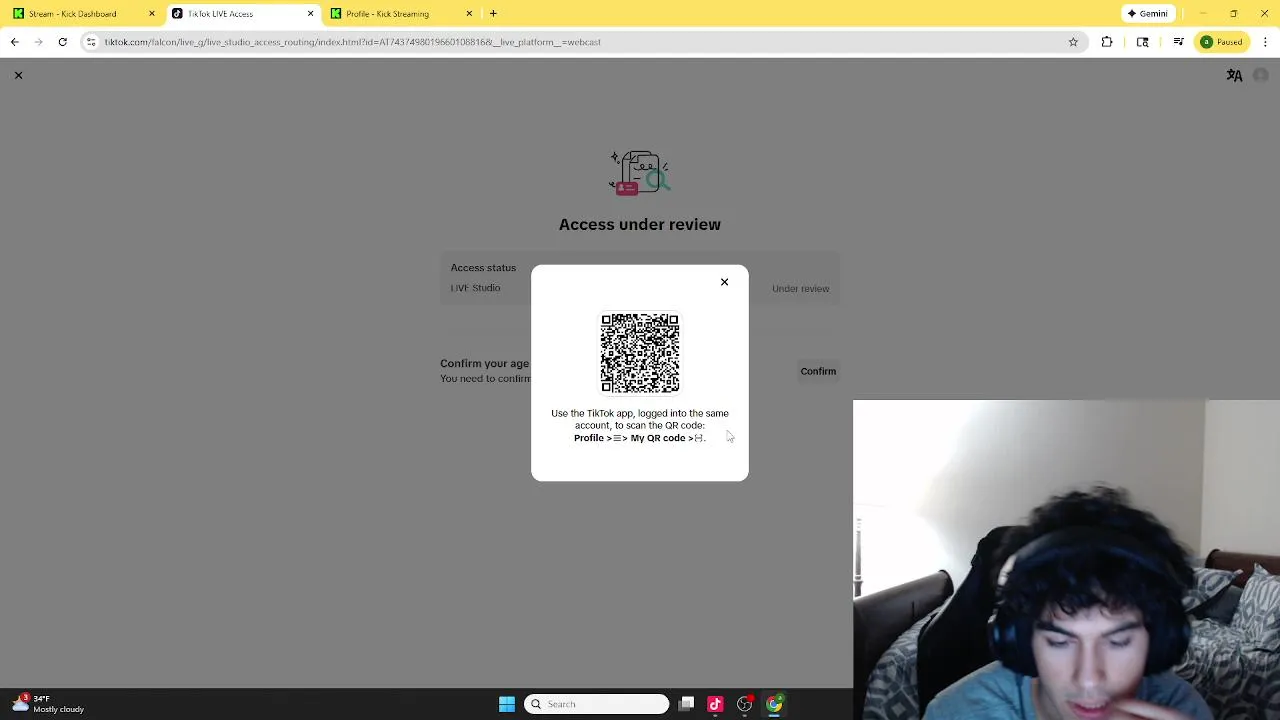This screenshot has width=1280, height=720.
Task: Click the webcam overlay video
Action: (x=1066, y=560)
